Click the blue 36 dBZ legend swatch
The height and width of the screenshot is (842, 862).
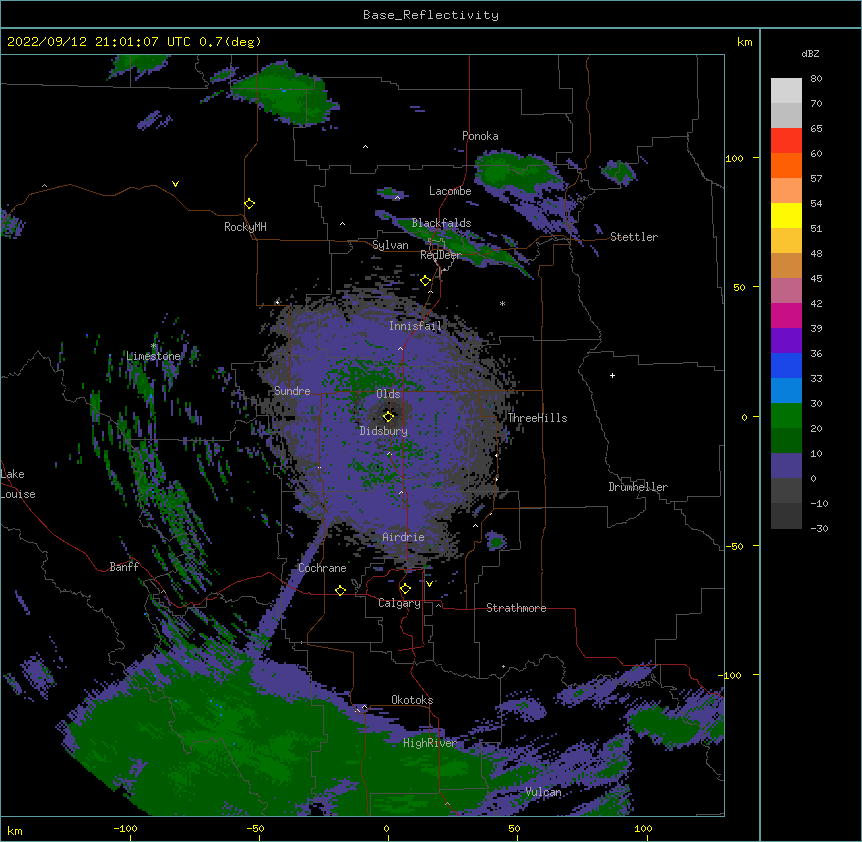click(786, 365)
